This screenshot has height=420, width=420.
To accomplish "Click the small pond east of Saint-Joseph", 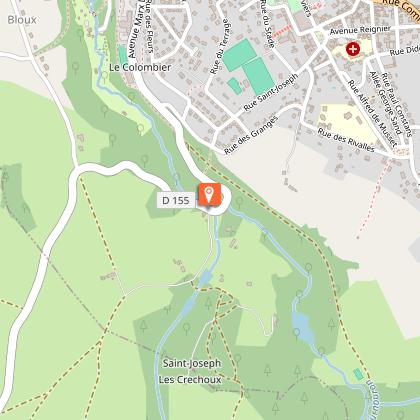I will pyautogui.click(x=303, y=326).
